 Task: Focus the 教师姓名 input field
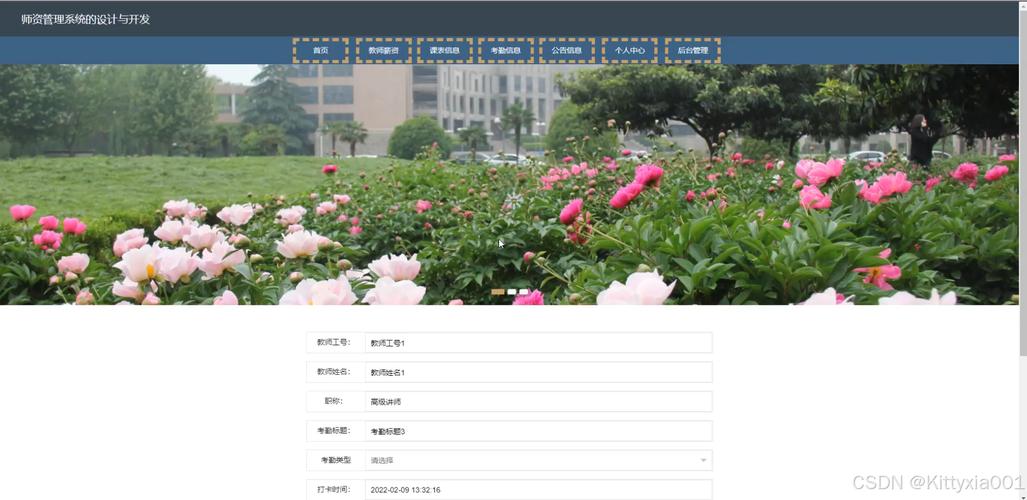pyautogui.click(x=538, y=372)
